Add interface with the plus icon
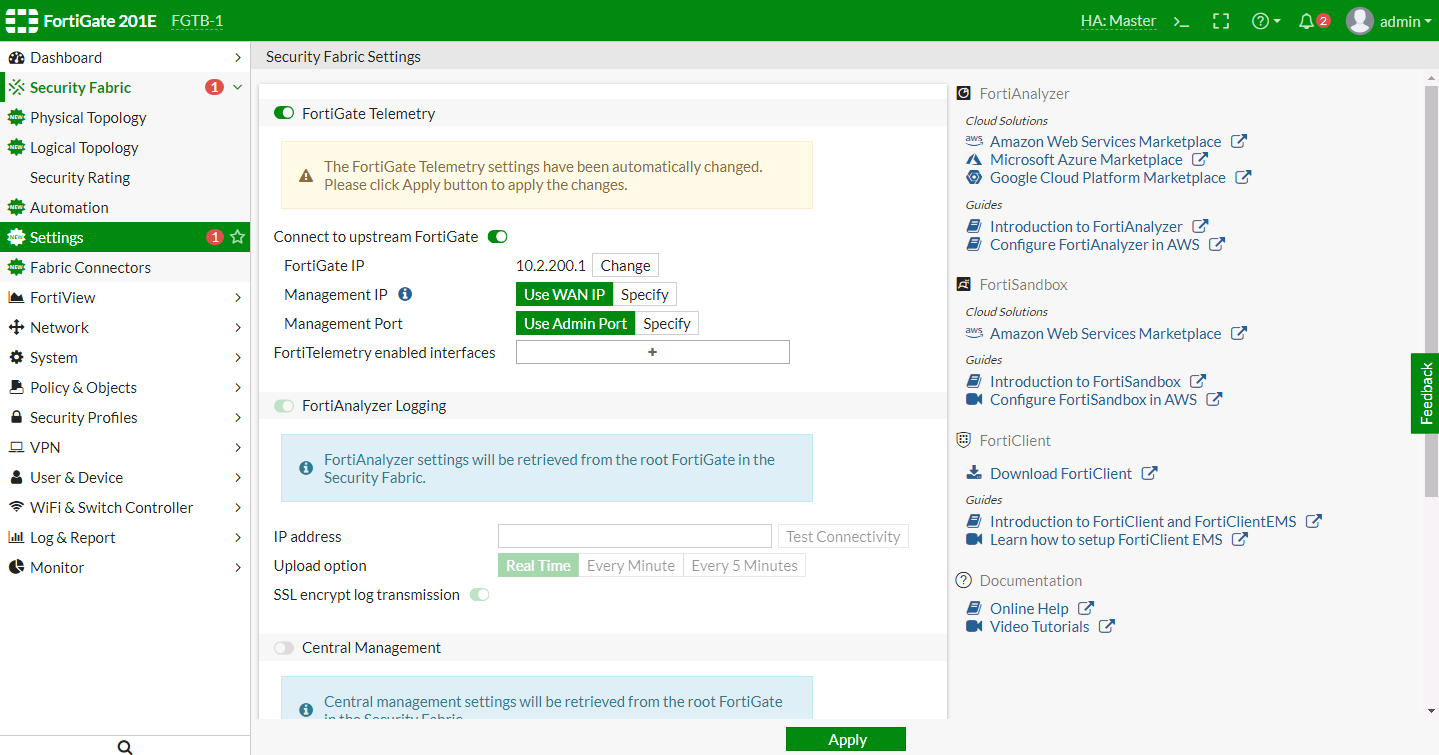 (x=652, y=352)
